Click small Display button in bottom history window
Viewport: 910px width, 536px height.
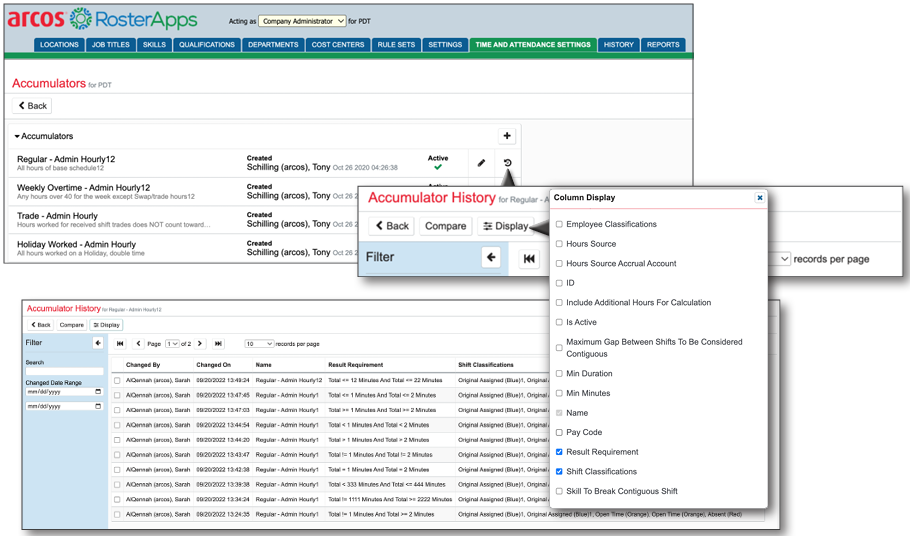(x=106, y=325)
